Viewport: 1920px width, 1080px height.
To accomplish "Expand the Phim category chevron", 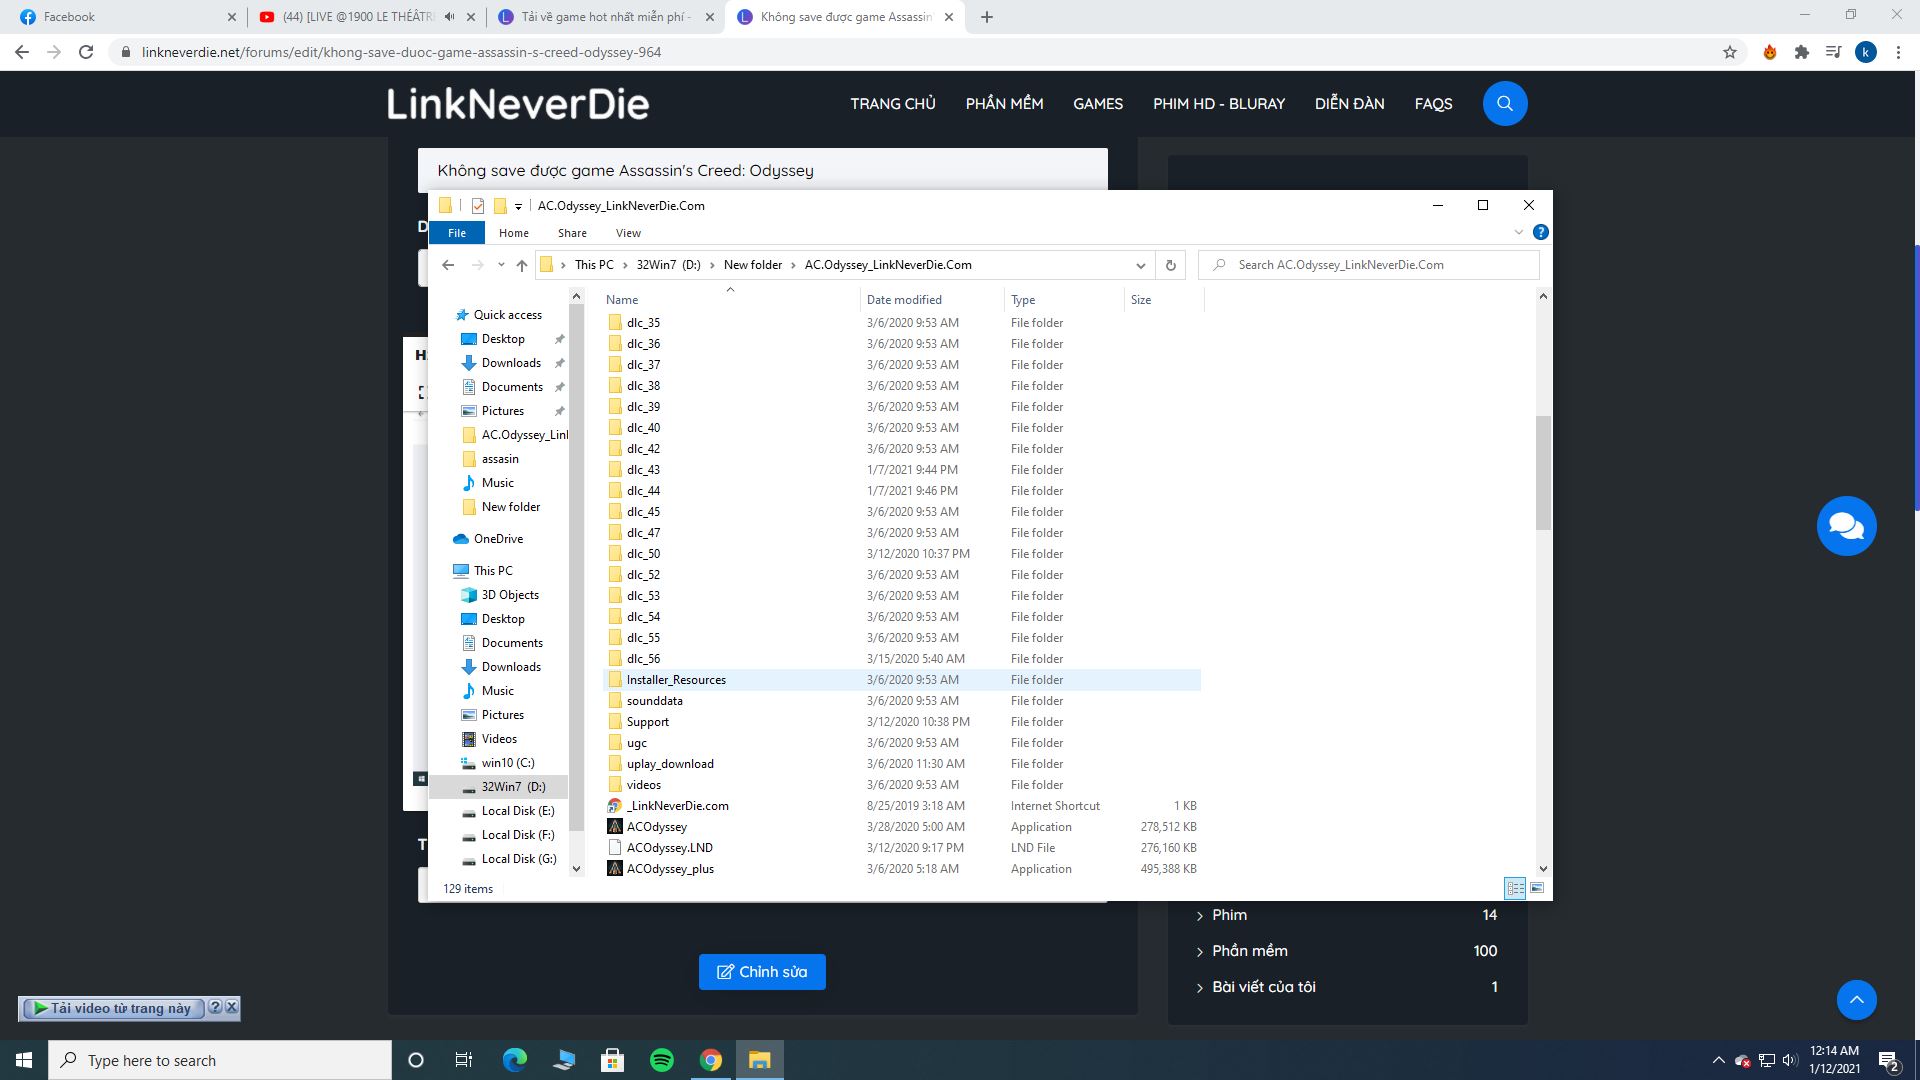I will [1199, 916].
